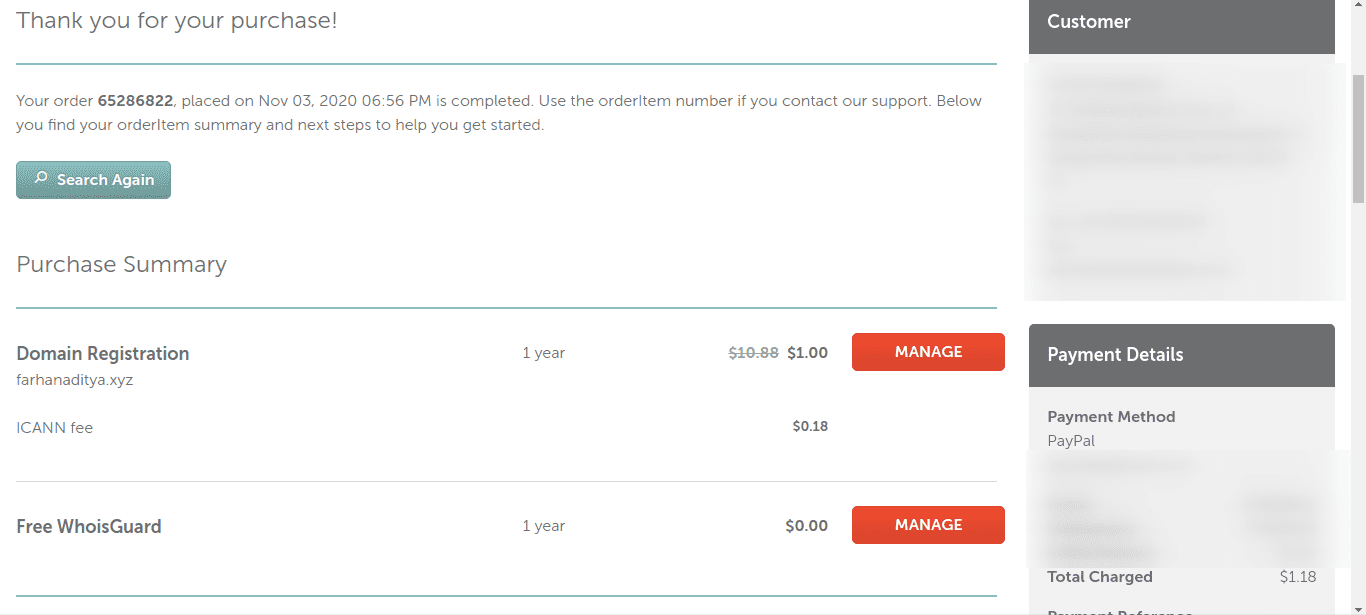The width and height of the screenshot is (1366, 615).
Task: Click the Payment Details panel header
Action: (x=1115, y=355)
